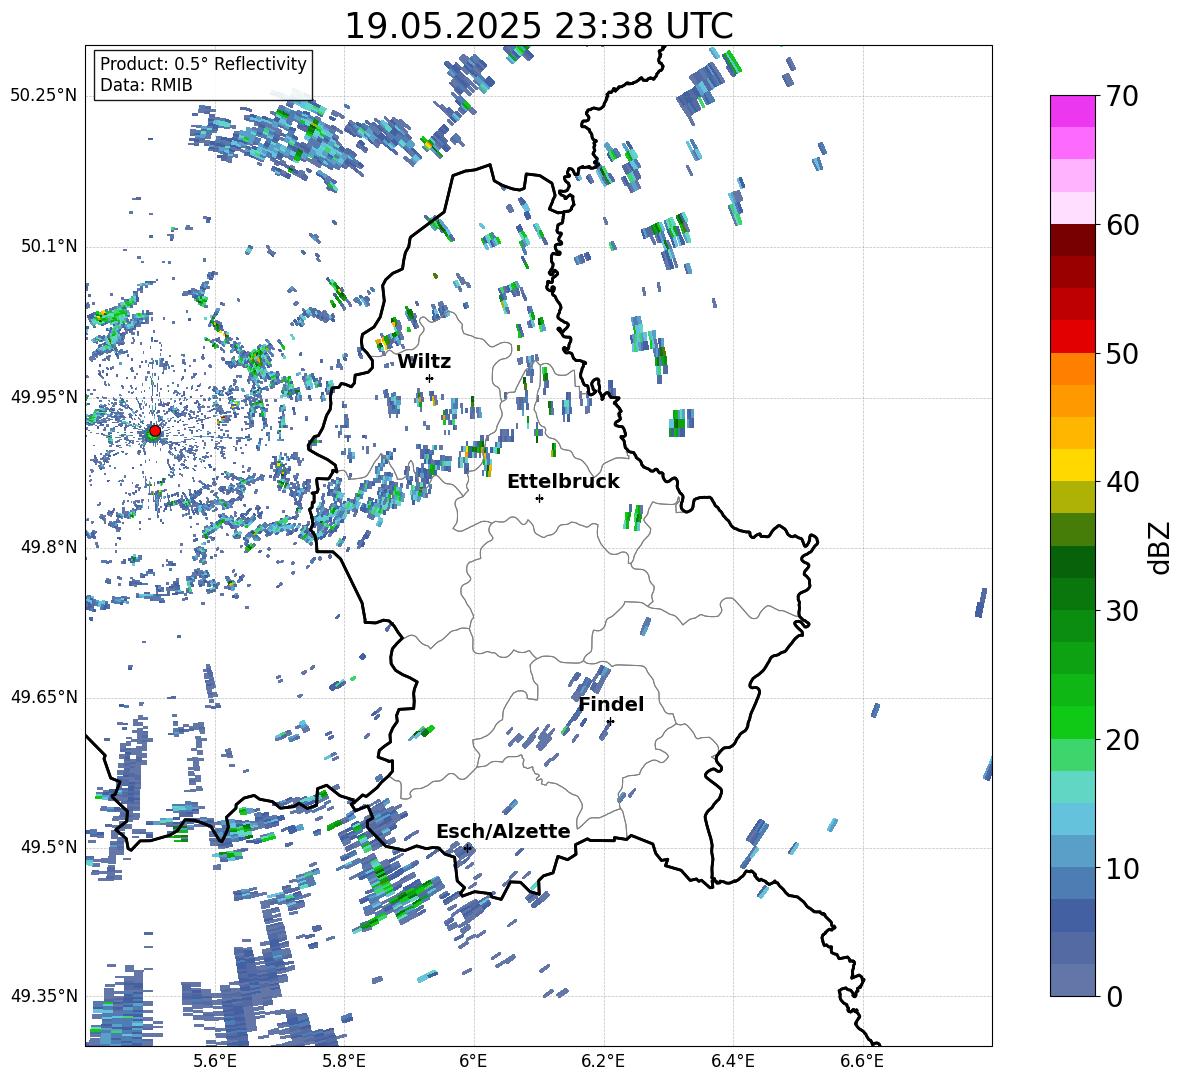The height and width of the screenshot is (1081, 1184).
Task: Click the colorbar tick label 30
Action: coord(1122,611)
